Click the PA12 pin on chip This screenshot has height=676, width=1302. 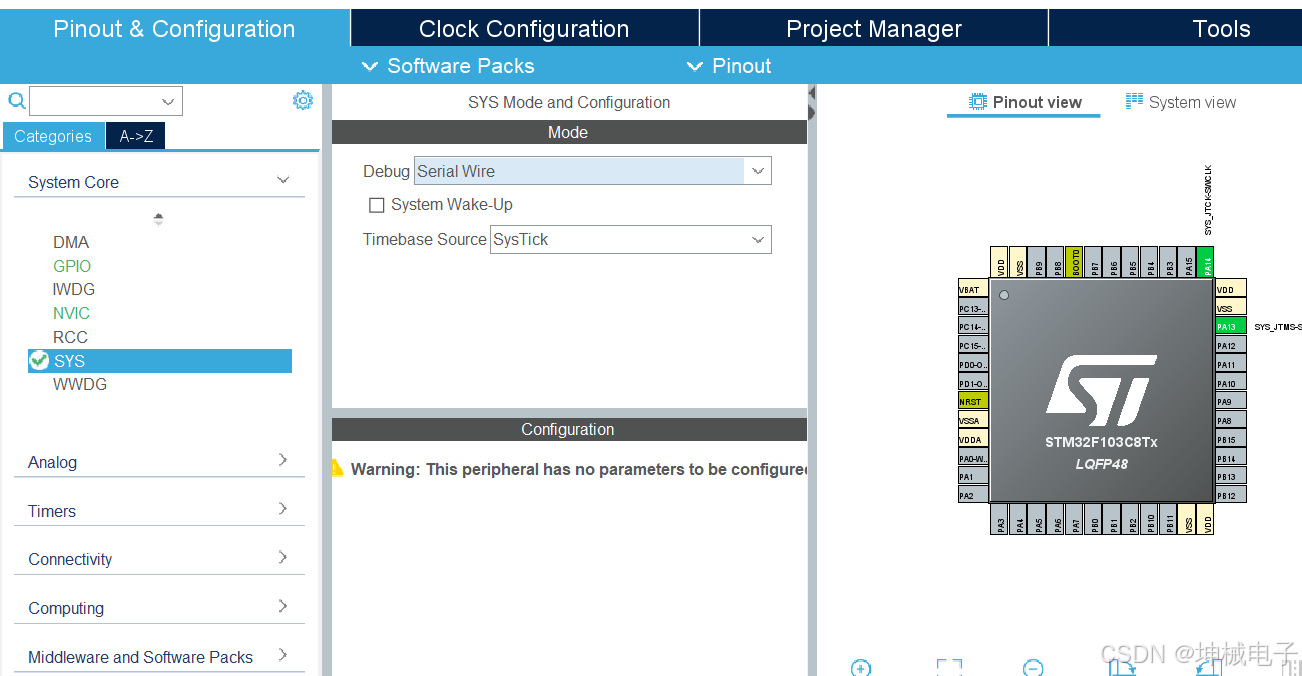tap(1231, 346)
